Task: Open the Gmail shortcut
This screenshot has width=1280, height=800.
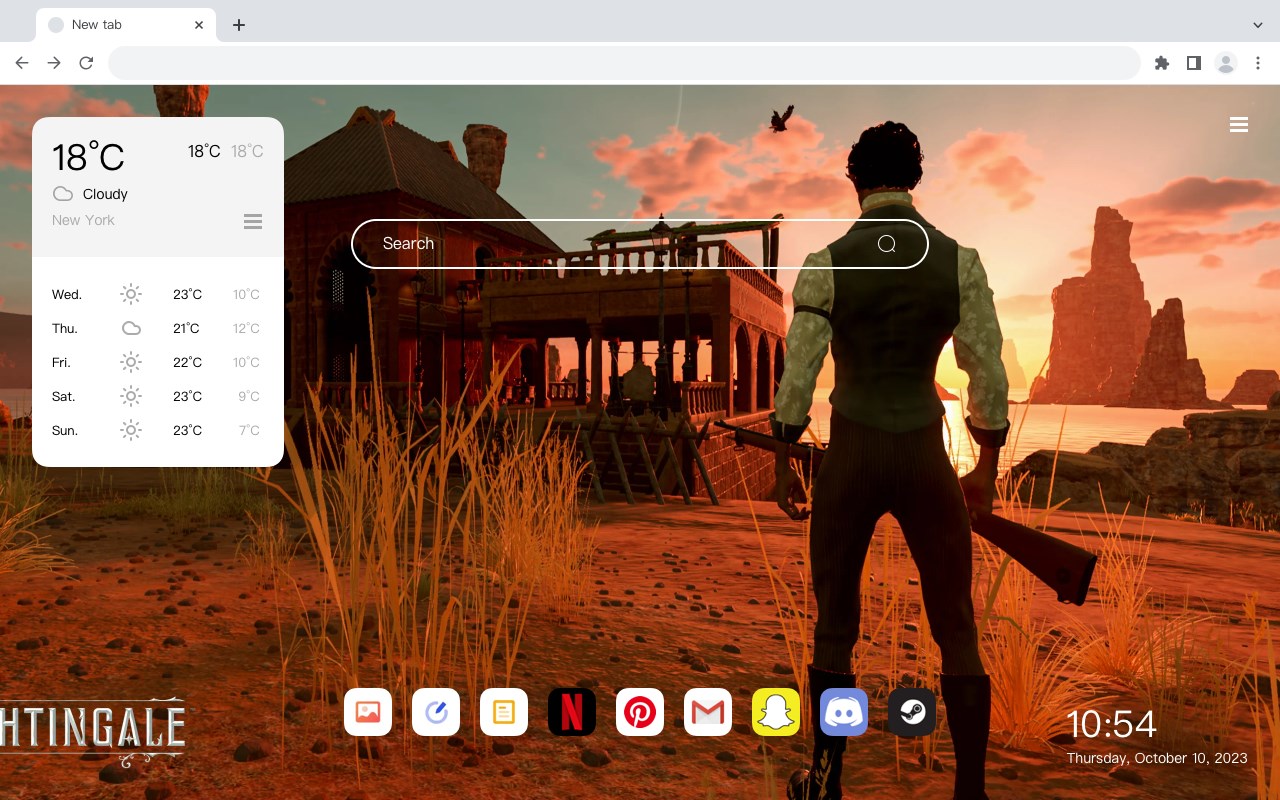Action: coord(708,712)
